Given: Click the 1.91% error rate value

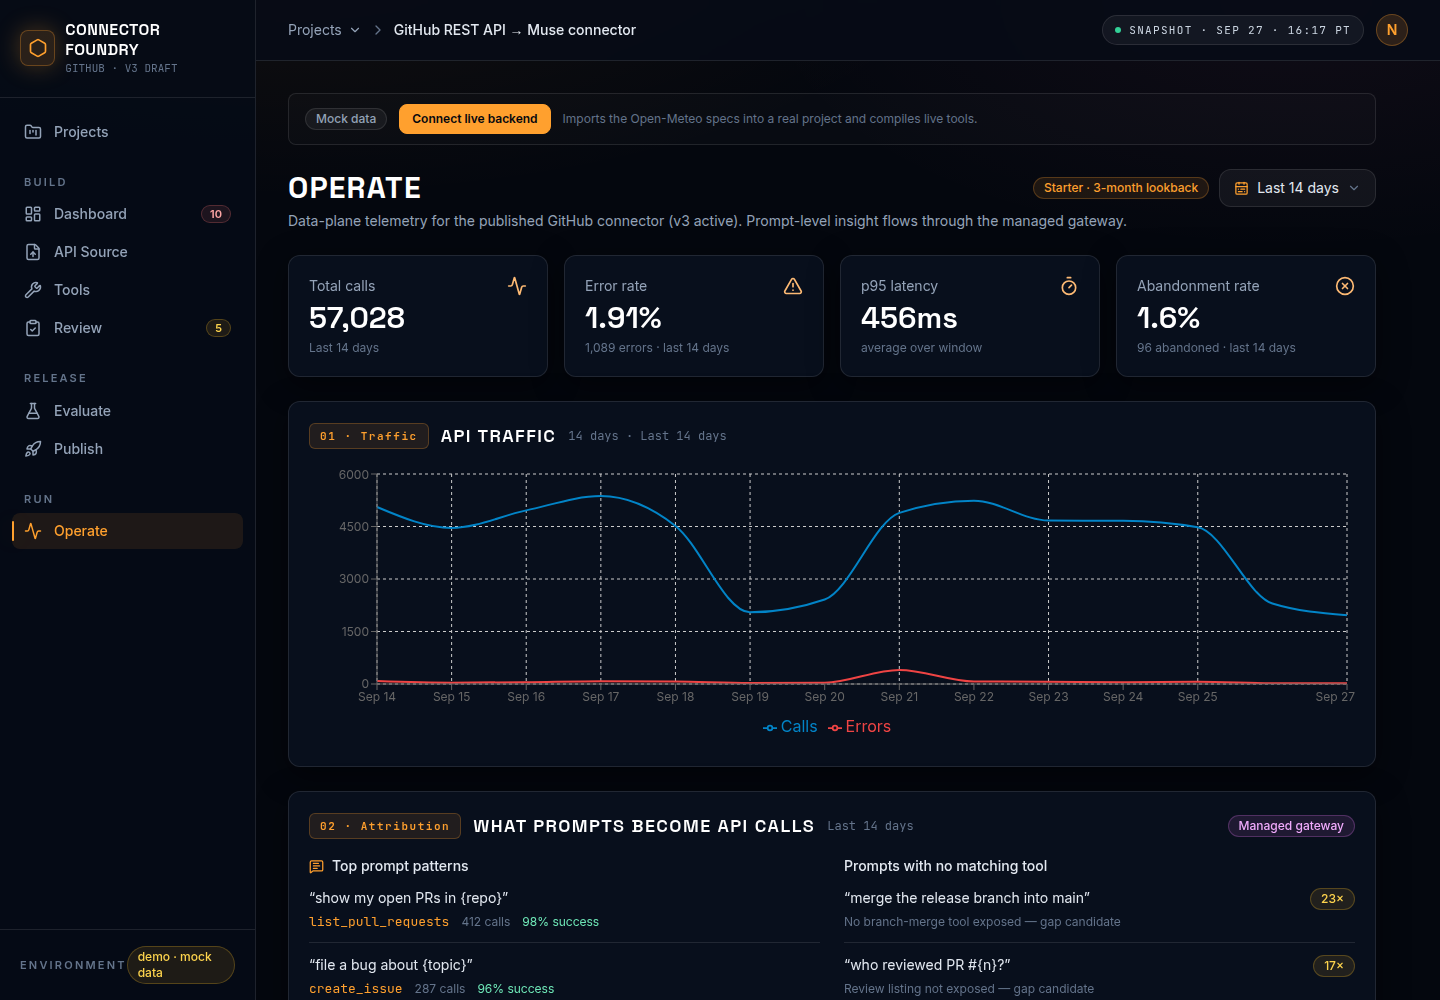Looking at the screenshot, I should pos(623,318).
